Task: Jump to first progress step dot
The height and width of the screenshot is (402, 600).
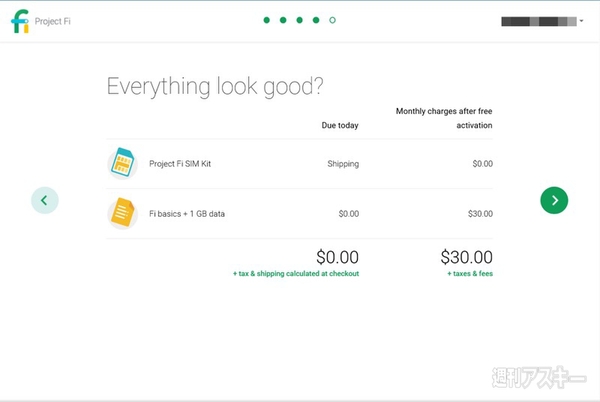Action: (x=267, y=20)
